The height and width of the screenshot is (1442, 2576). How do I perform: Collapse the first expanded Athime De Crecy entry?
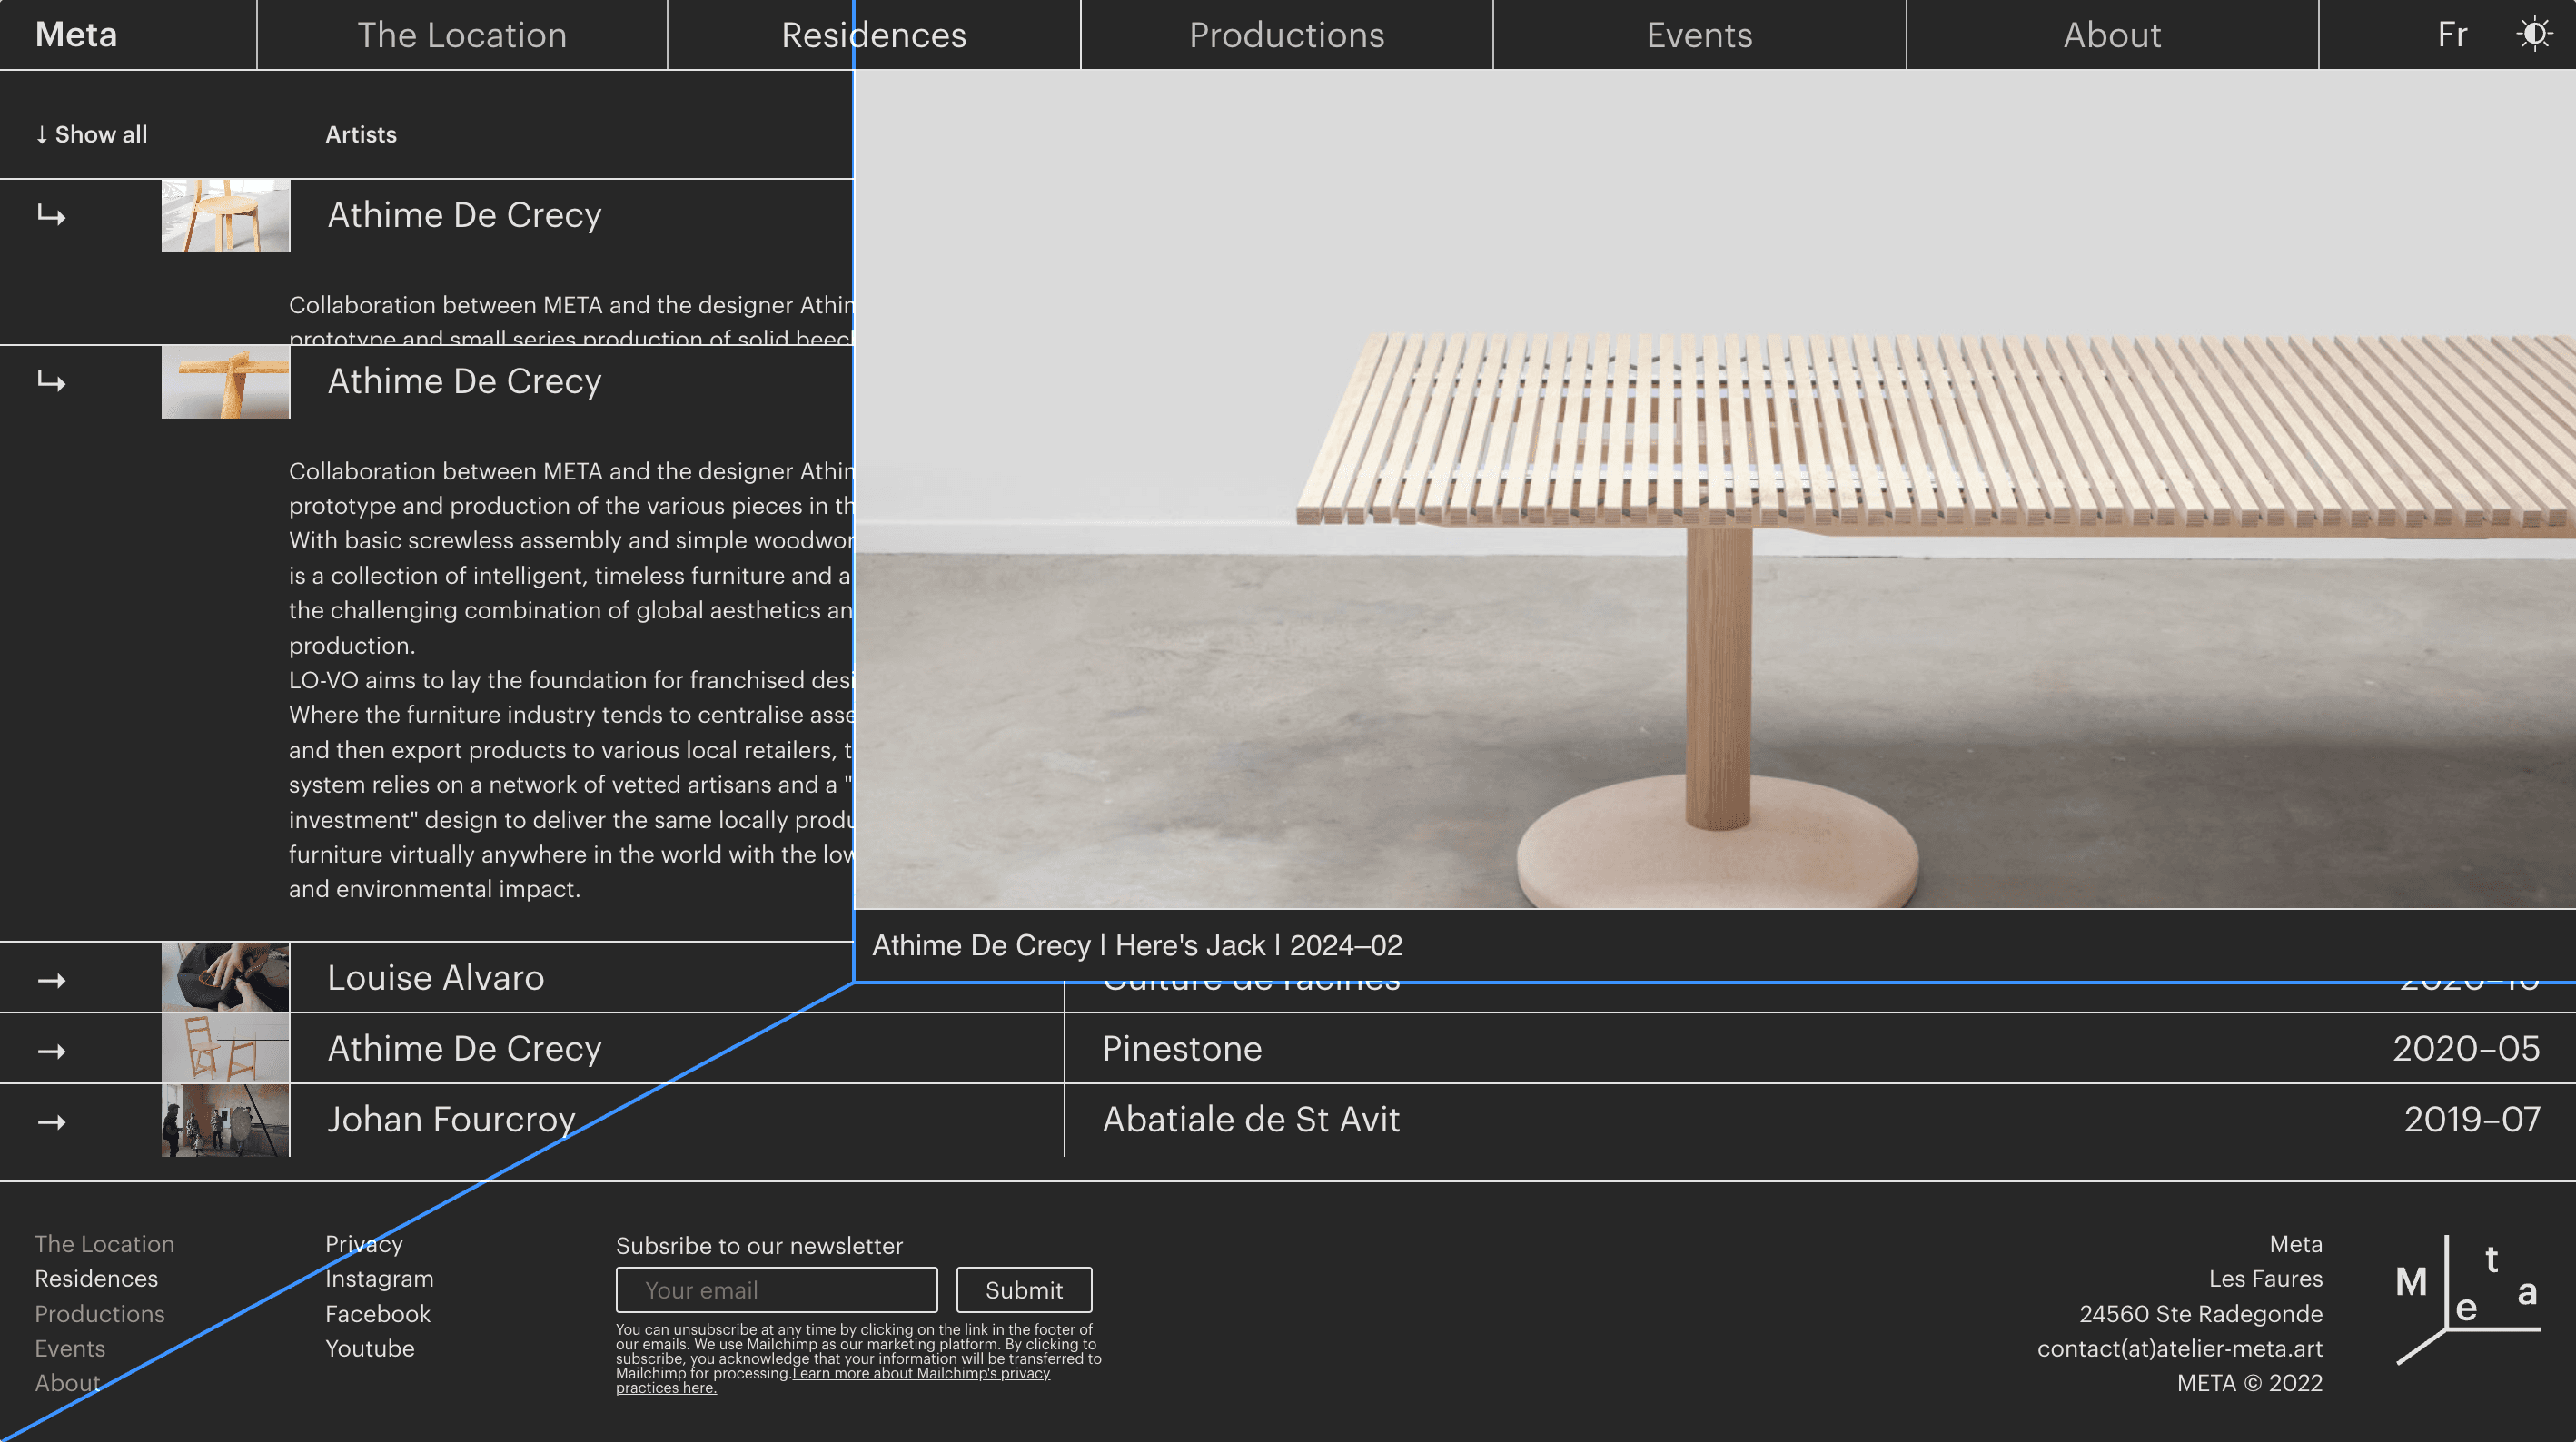[50, 215]
